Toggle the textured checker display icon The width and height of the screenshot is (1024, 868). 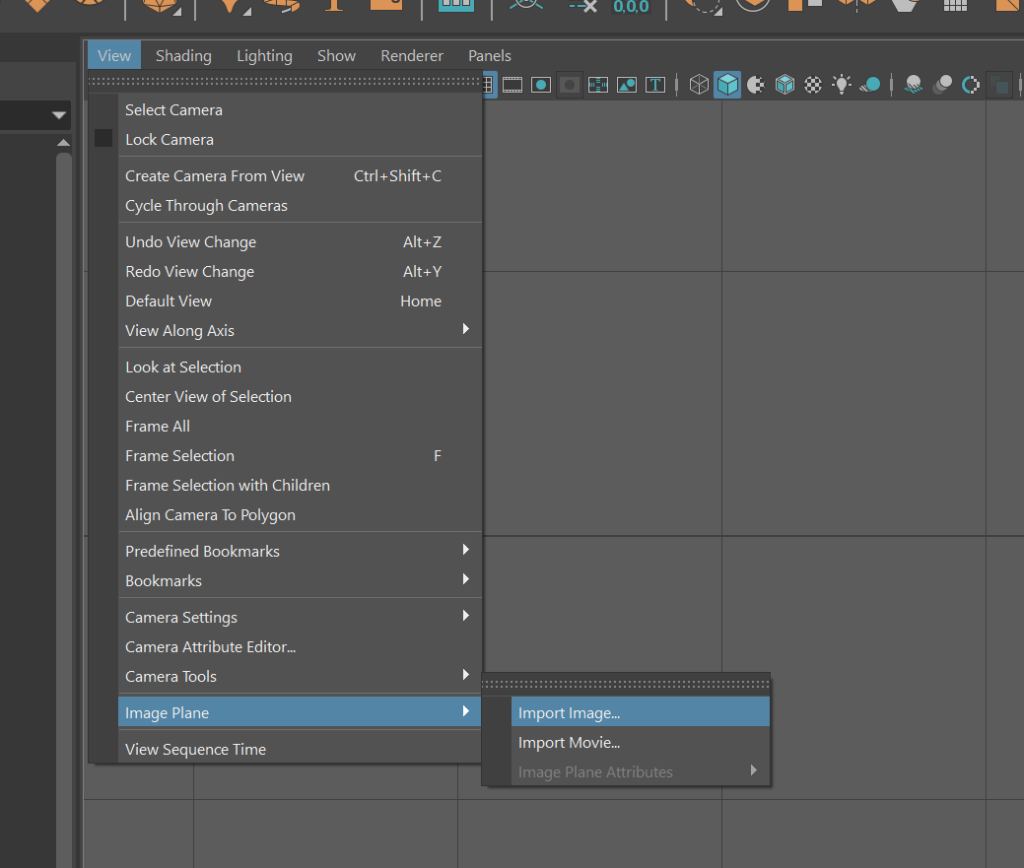(814, 85)
